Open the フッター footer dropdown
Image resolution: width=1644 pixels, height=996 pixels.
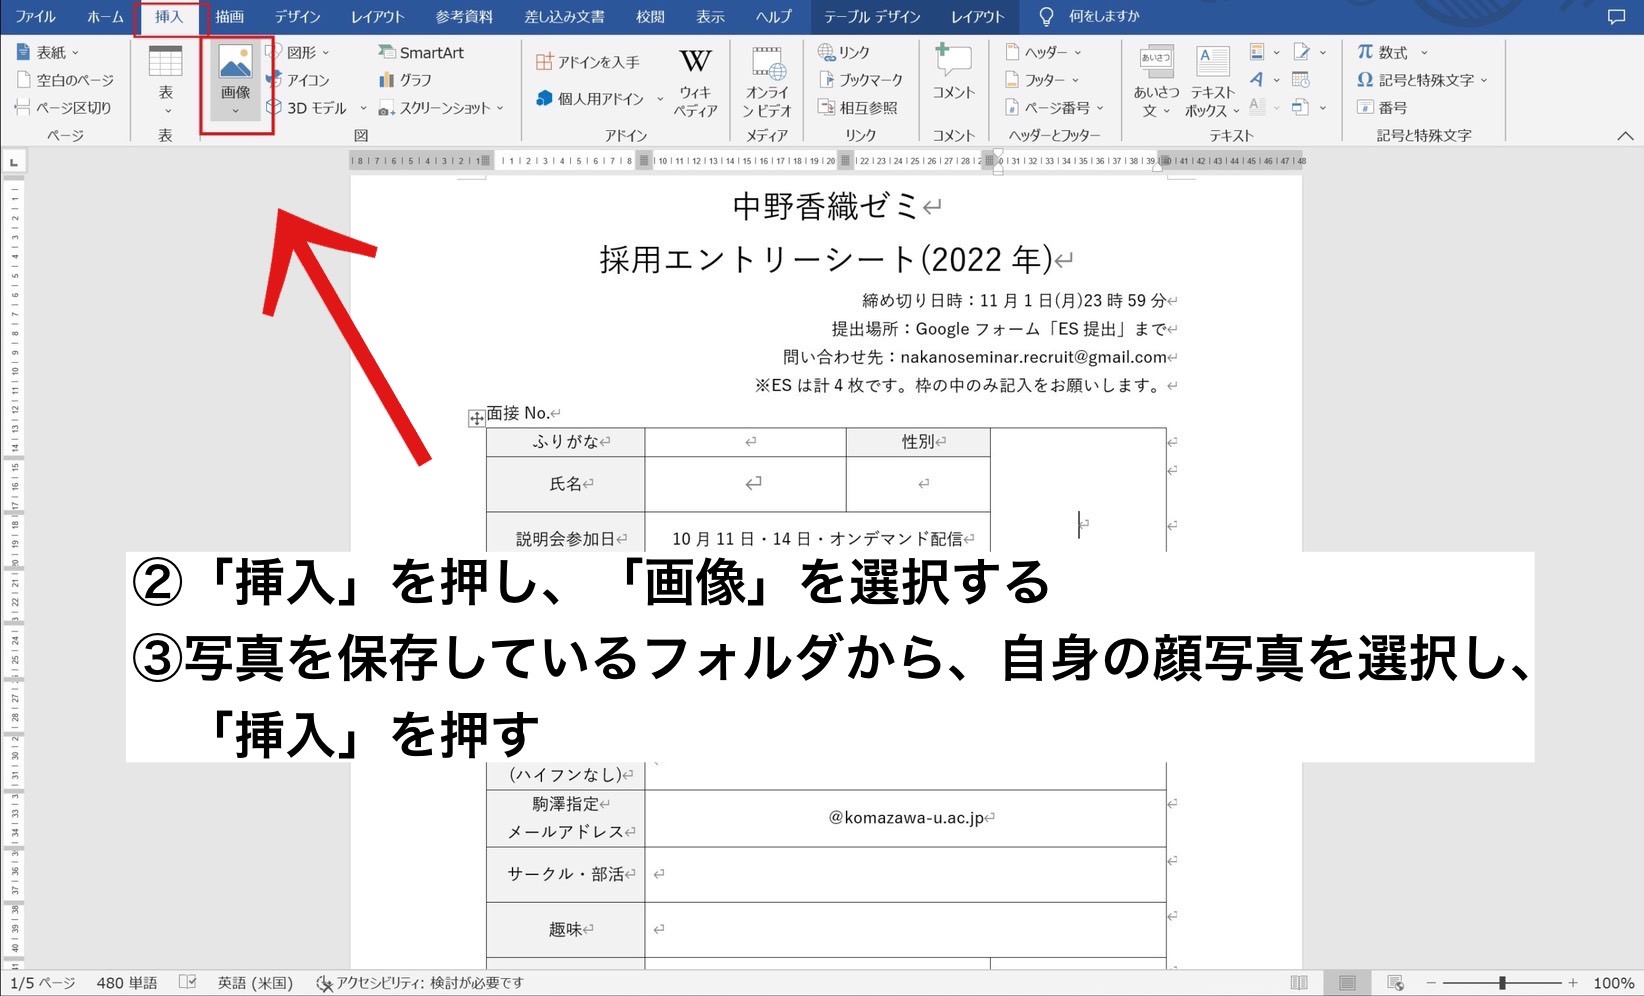click(1042, 80)
